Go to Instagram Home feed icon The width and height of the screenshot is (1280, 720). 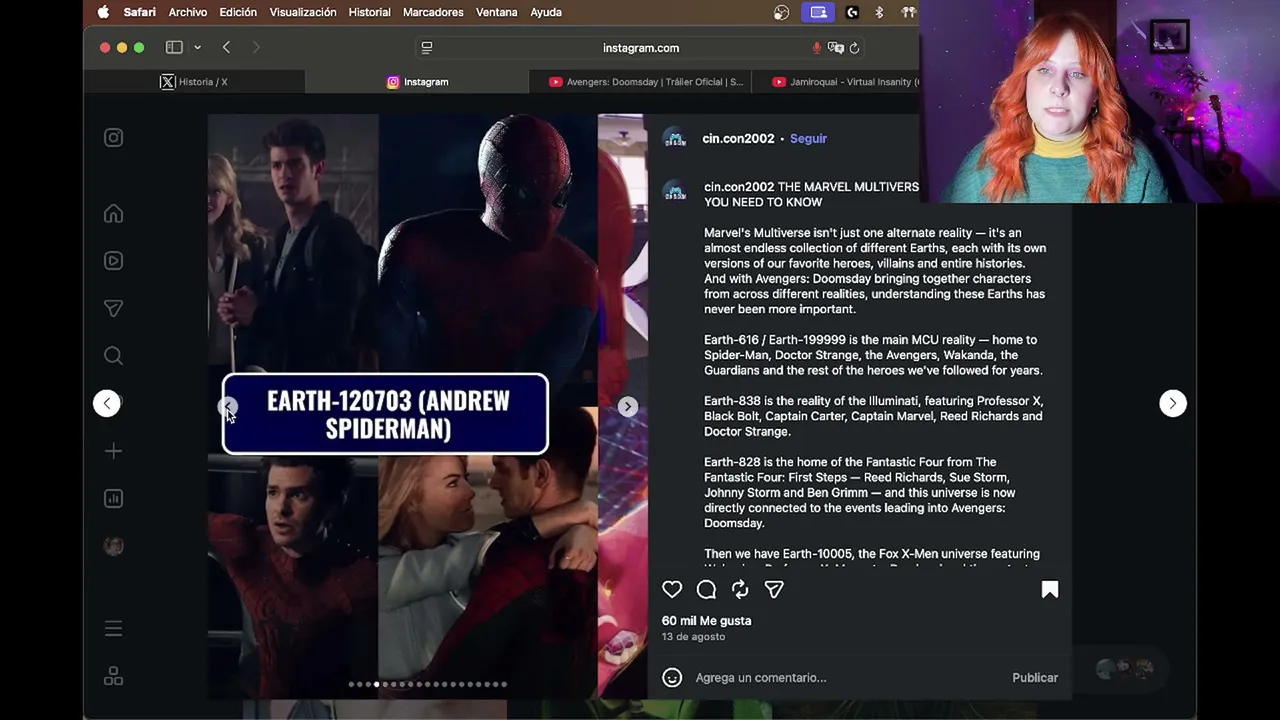click(x=113, y=213)
